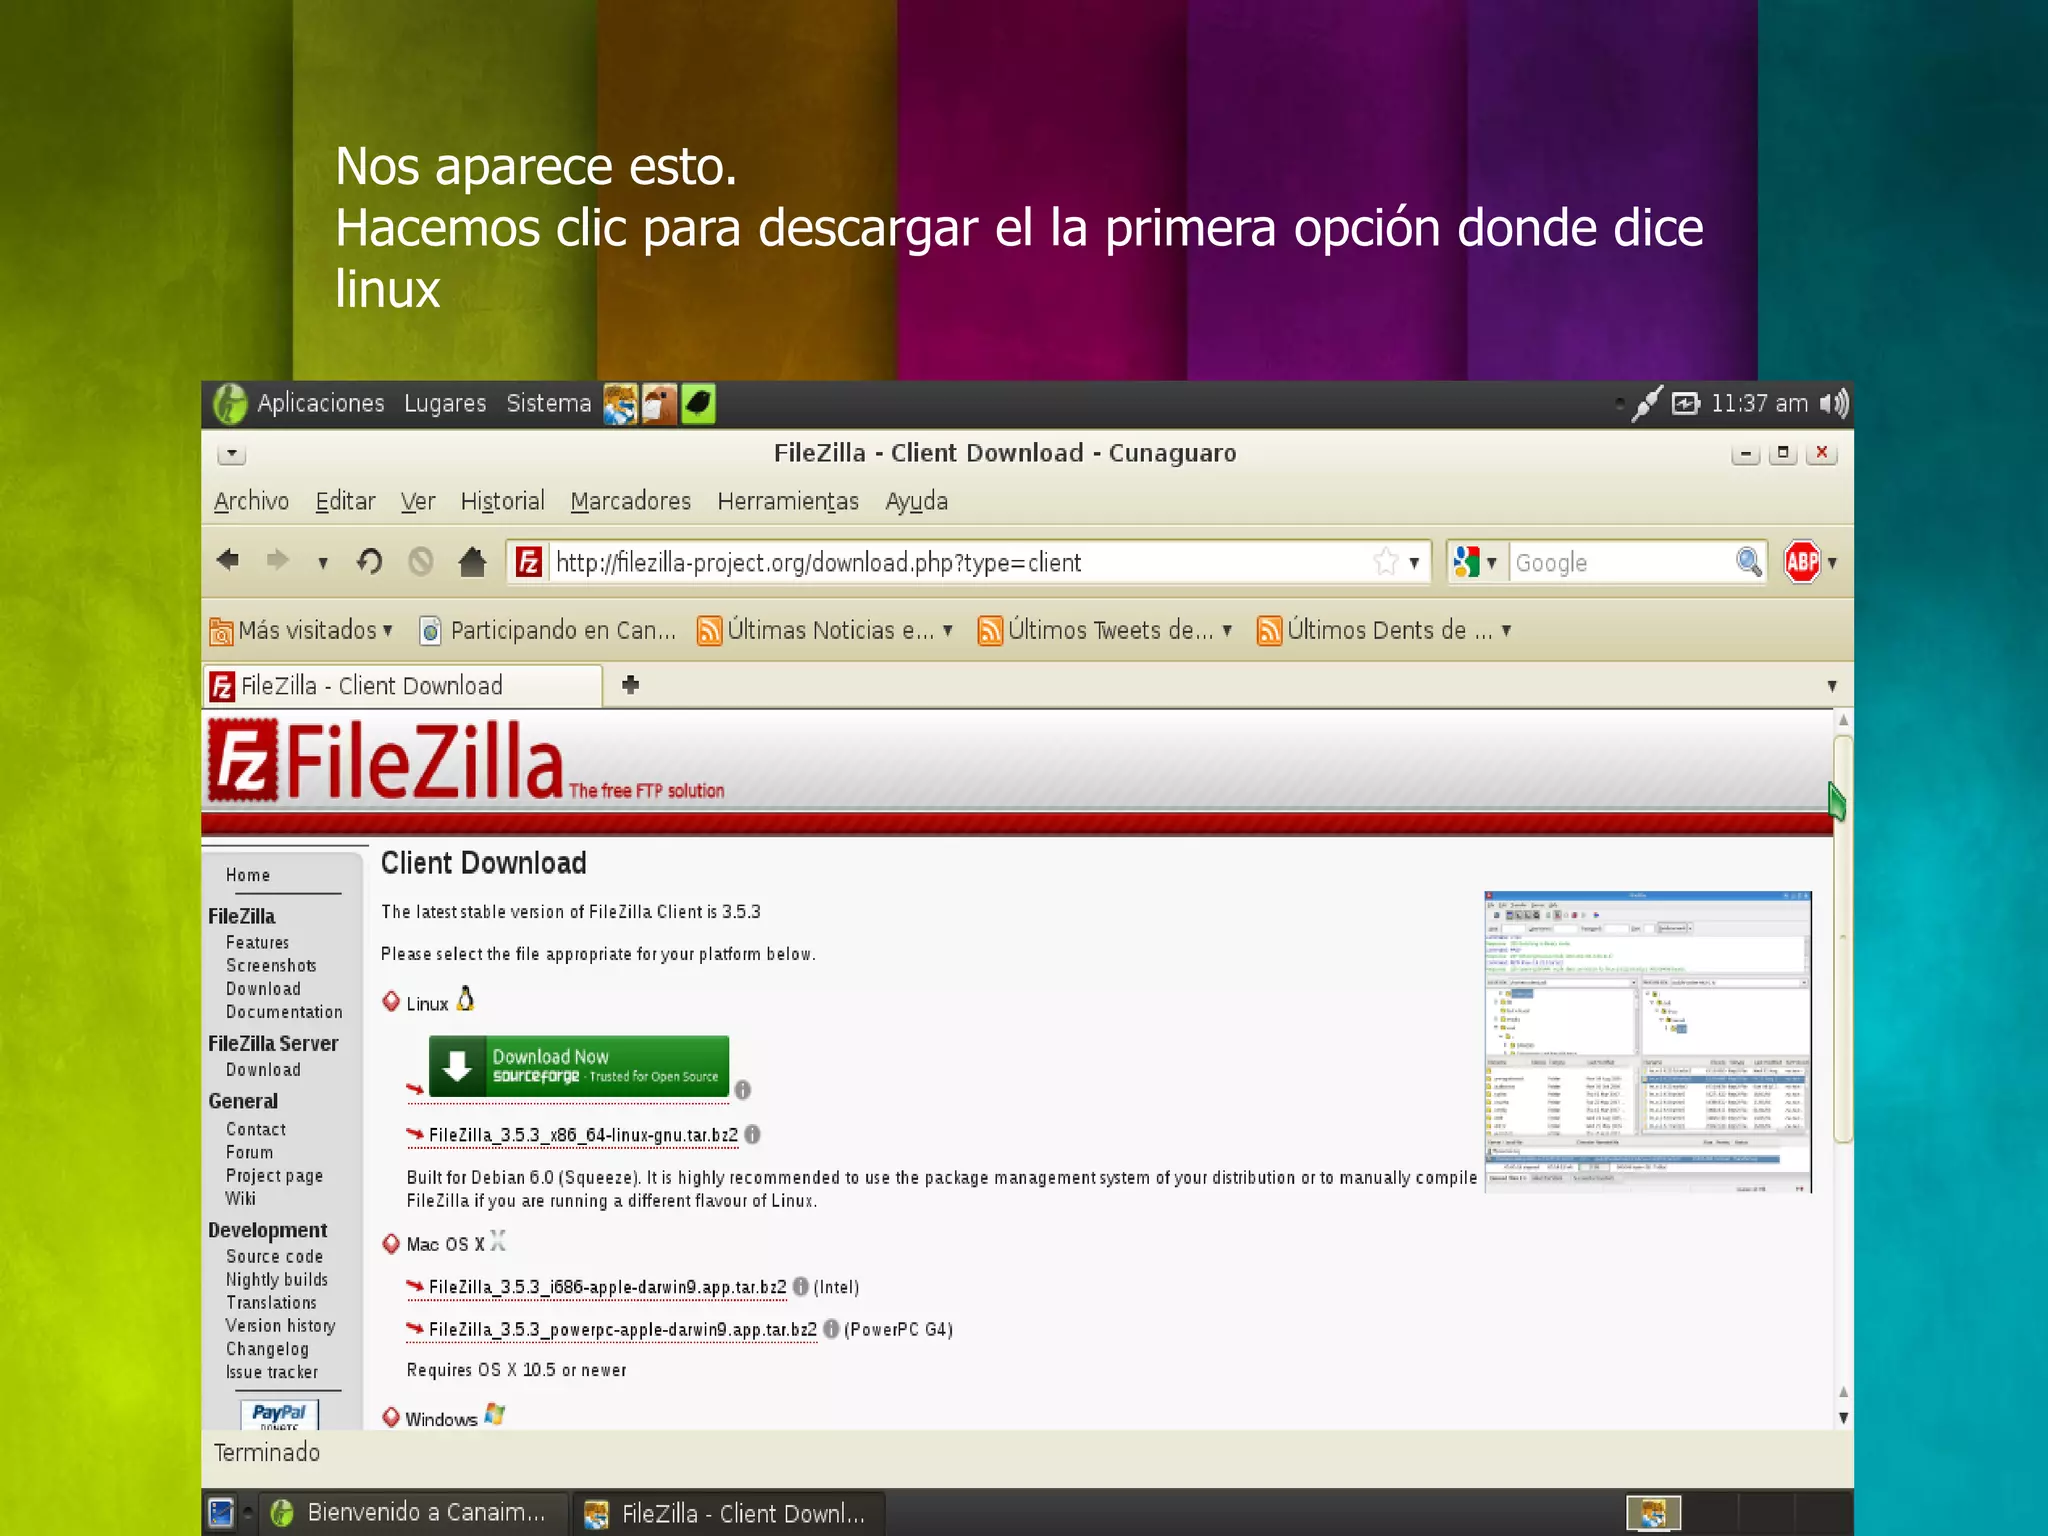The image size is (2048, 1536).
Task: Click into the Google search field
Action: coord(1622,562)
